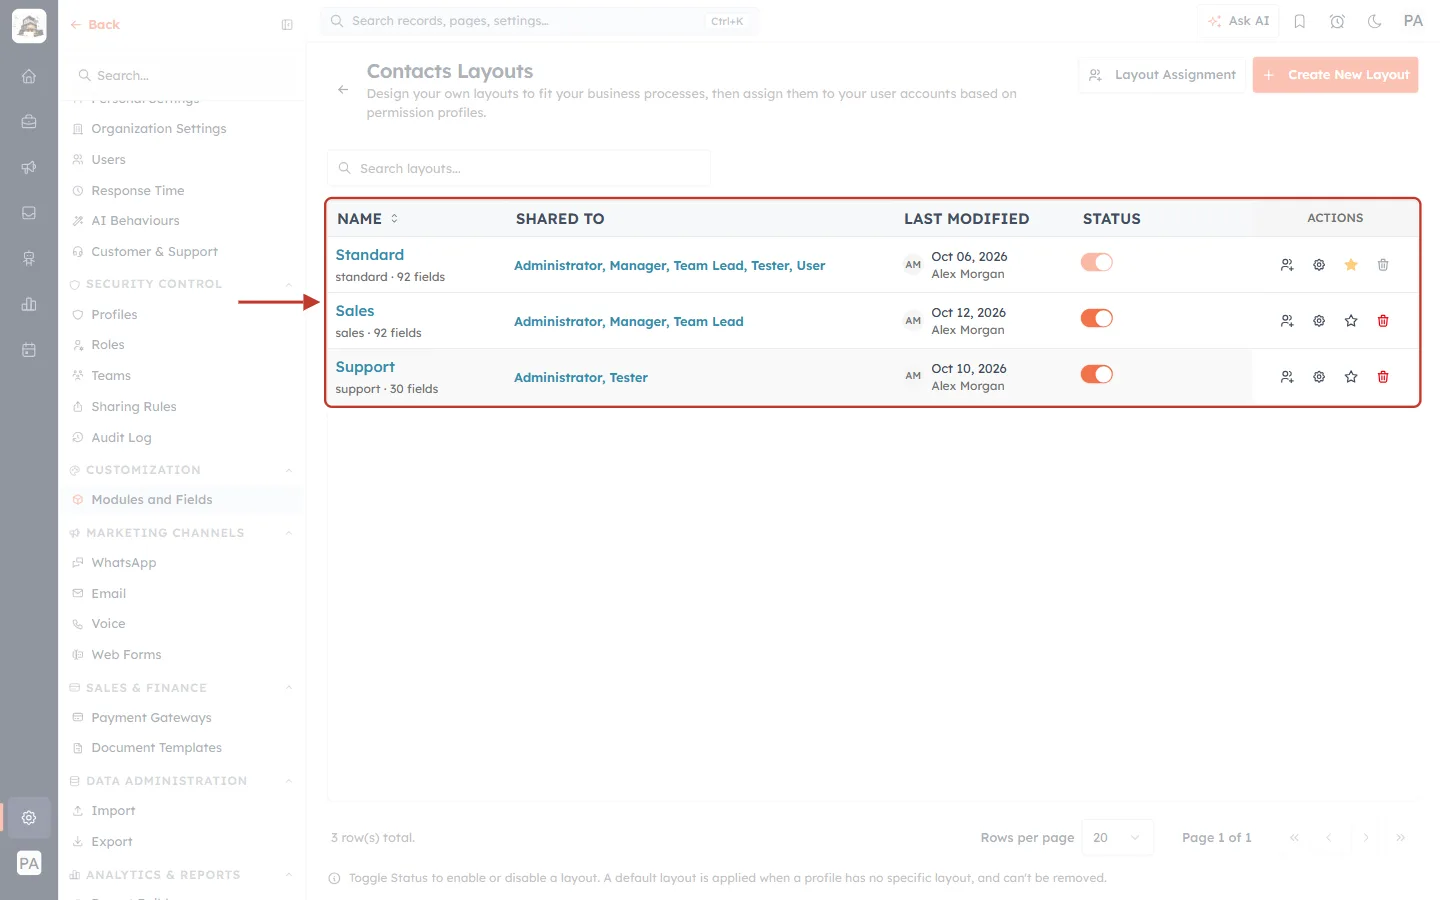The image size is (1440, 900).
Task: Open the reminders clock icon in top bar
Action: [x=1337, y=21]
